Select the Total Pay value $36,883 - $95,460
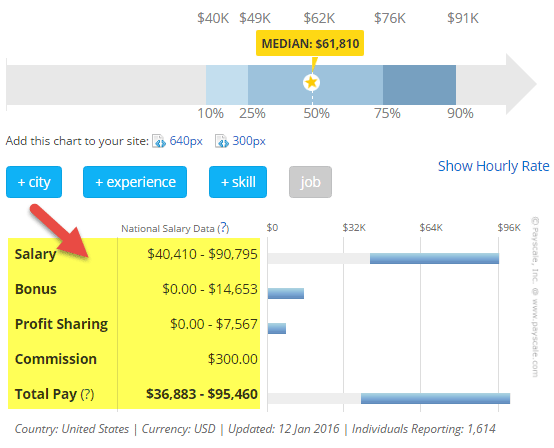The height and width of the screenshot is (448, 554). click(x=202, y=394)
